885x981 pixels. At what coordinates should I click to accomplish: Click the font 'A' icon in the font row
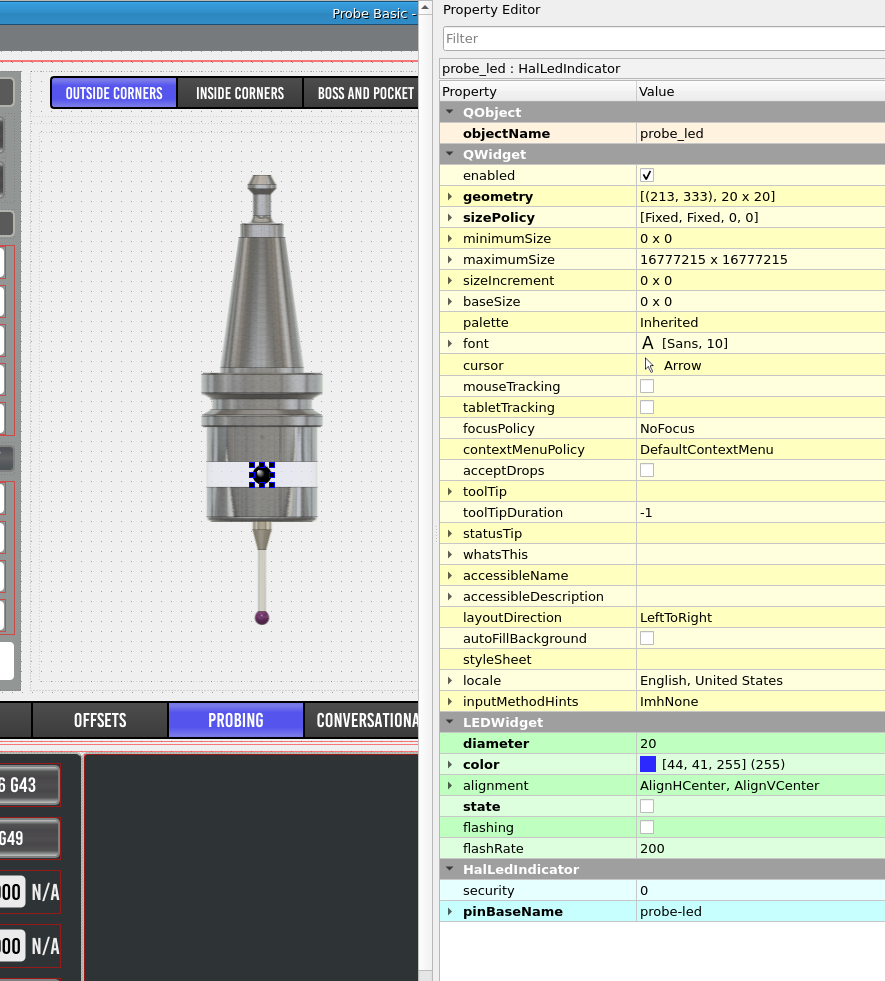click(648, 344)
